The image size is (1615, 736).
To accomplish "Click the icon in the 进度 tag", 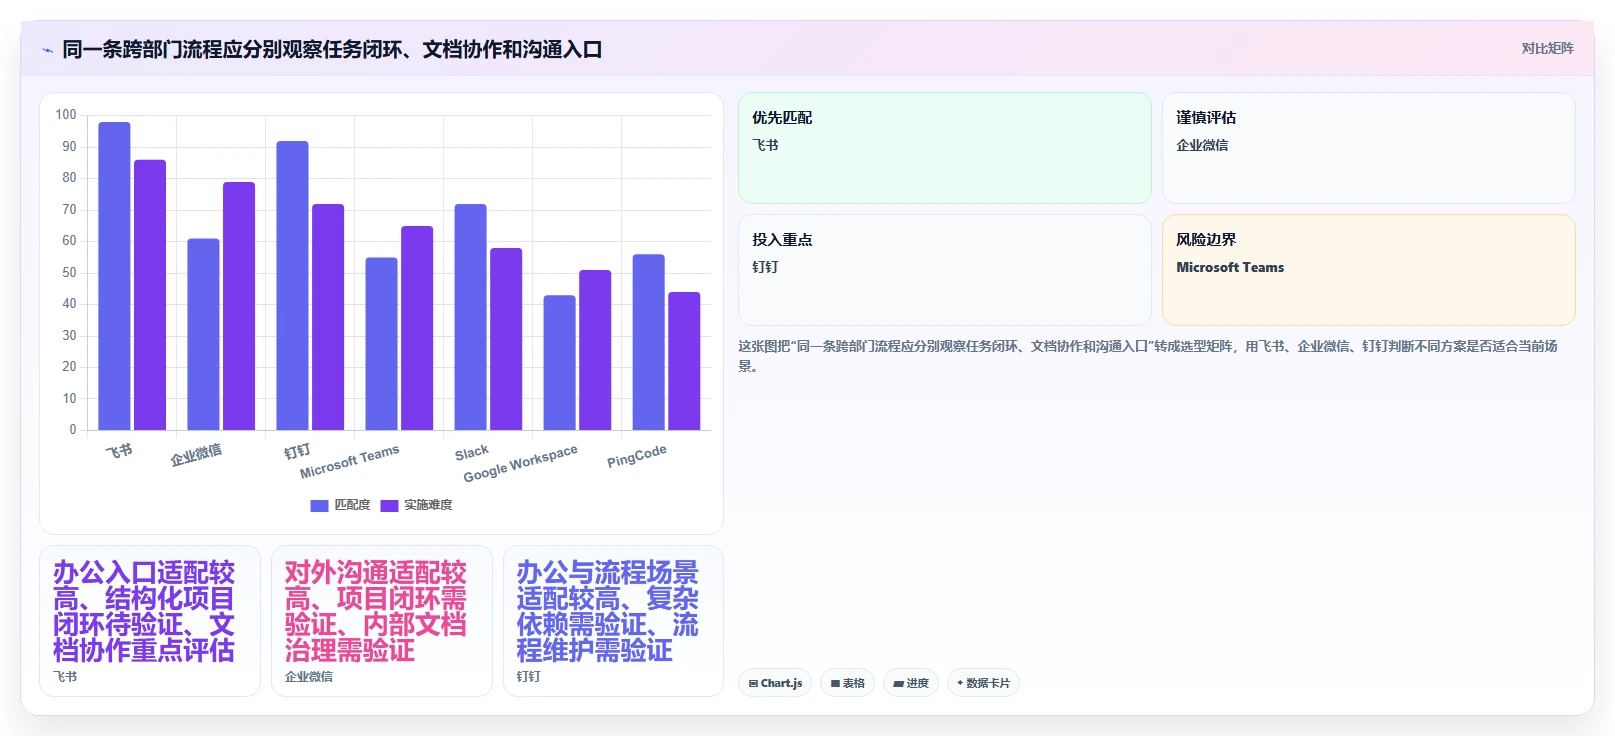I will click(x=898, y=684).
